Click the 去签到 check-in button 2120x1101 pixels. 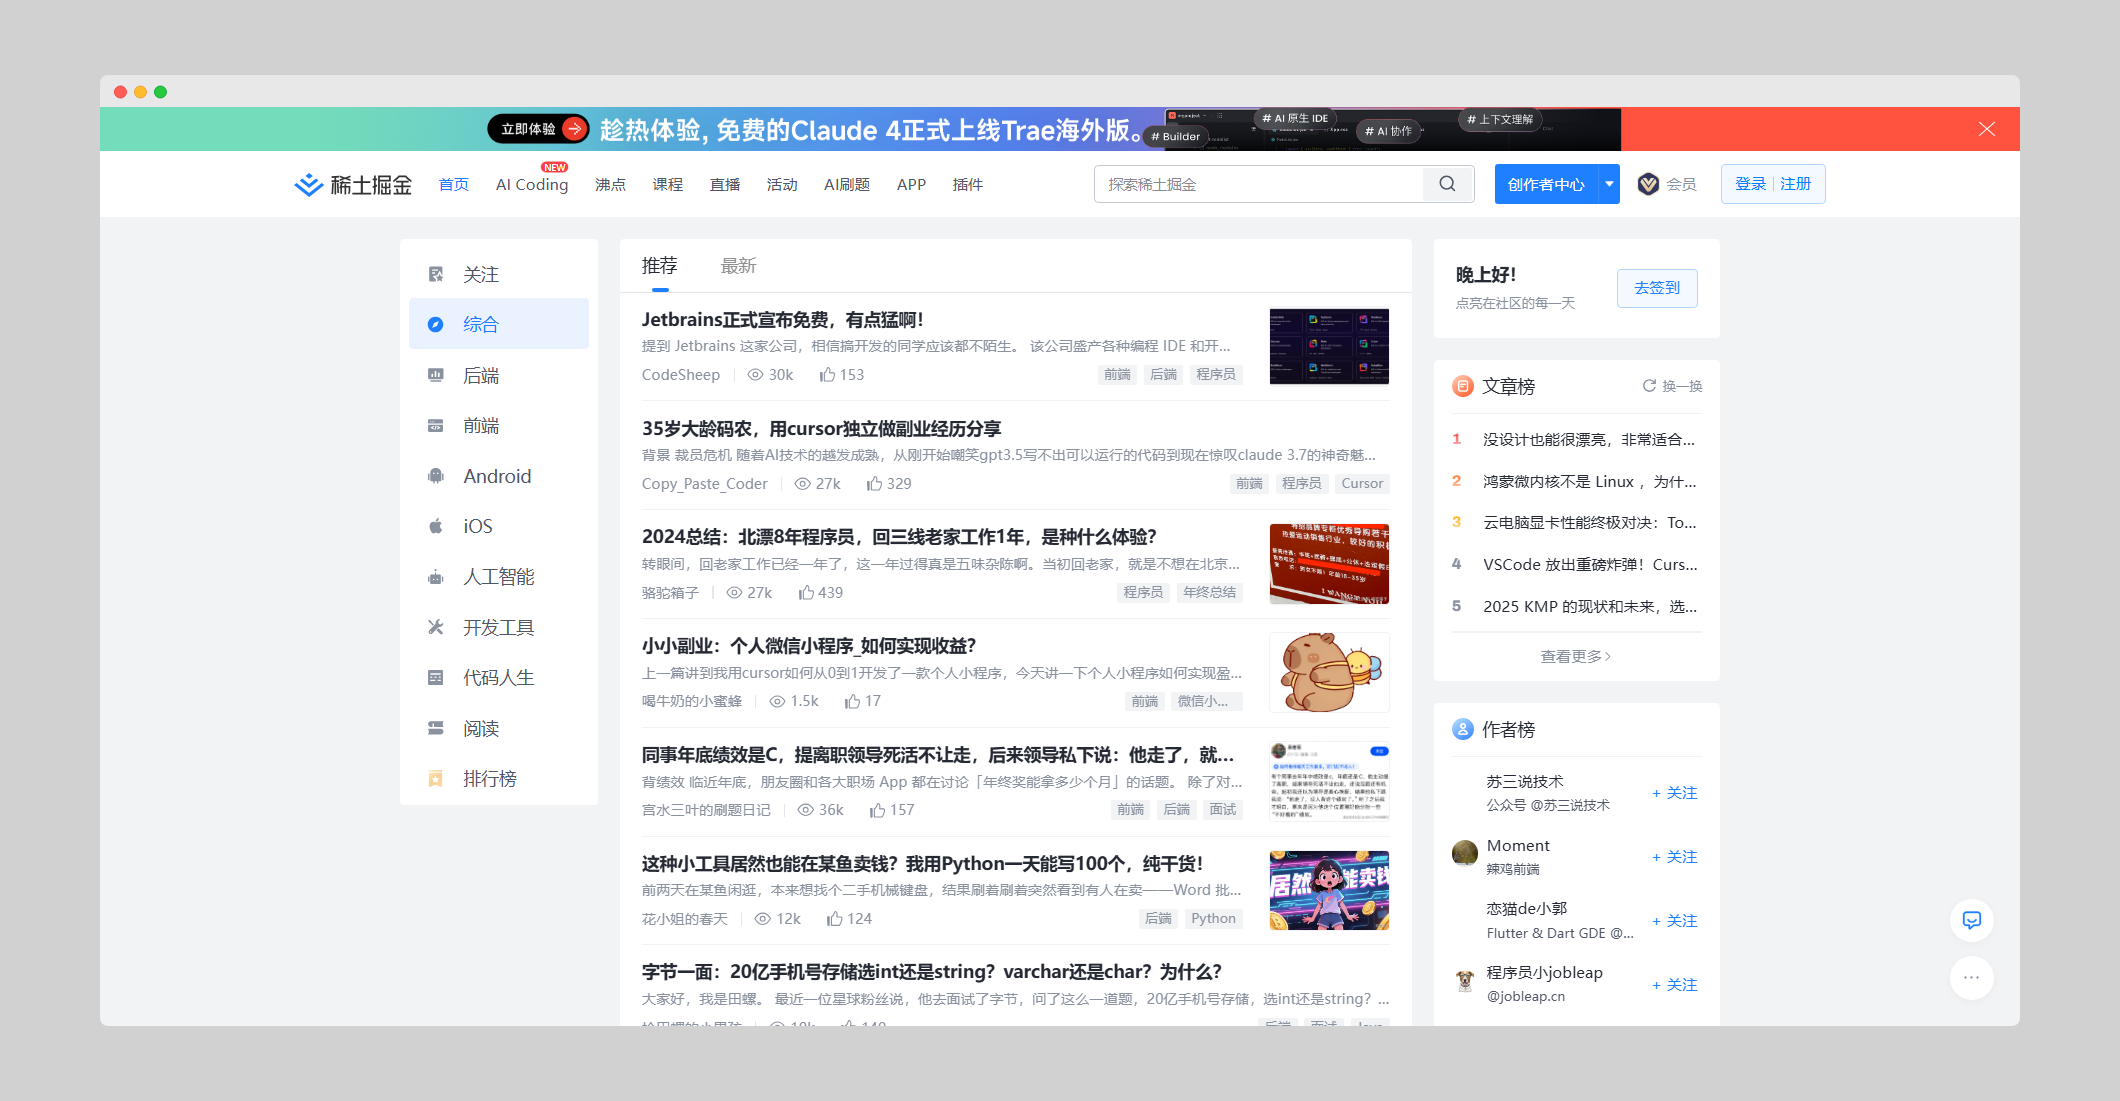pyautogui.click(x=1657, y=288)
